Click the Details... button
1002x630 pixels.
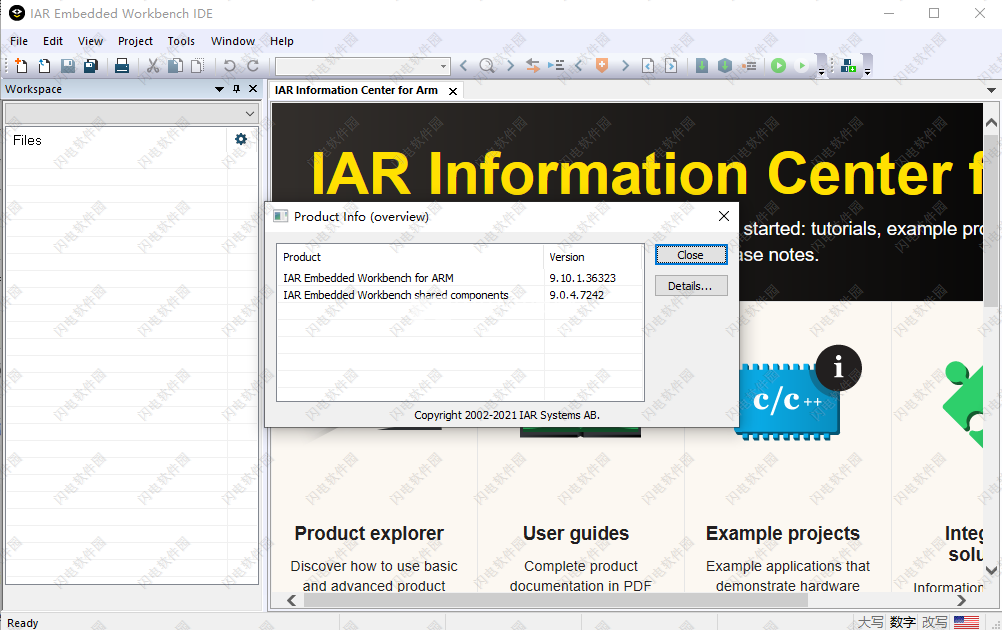pyautogui.click(x=691, y=286)
